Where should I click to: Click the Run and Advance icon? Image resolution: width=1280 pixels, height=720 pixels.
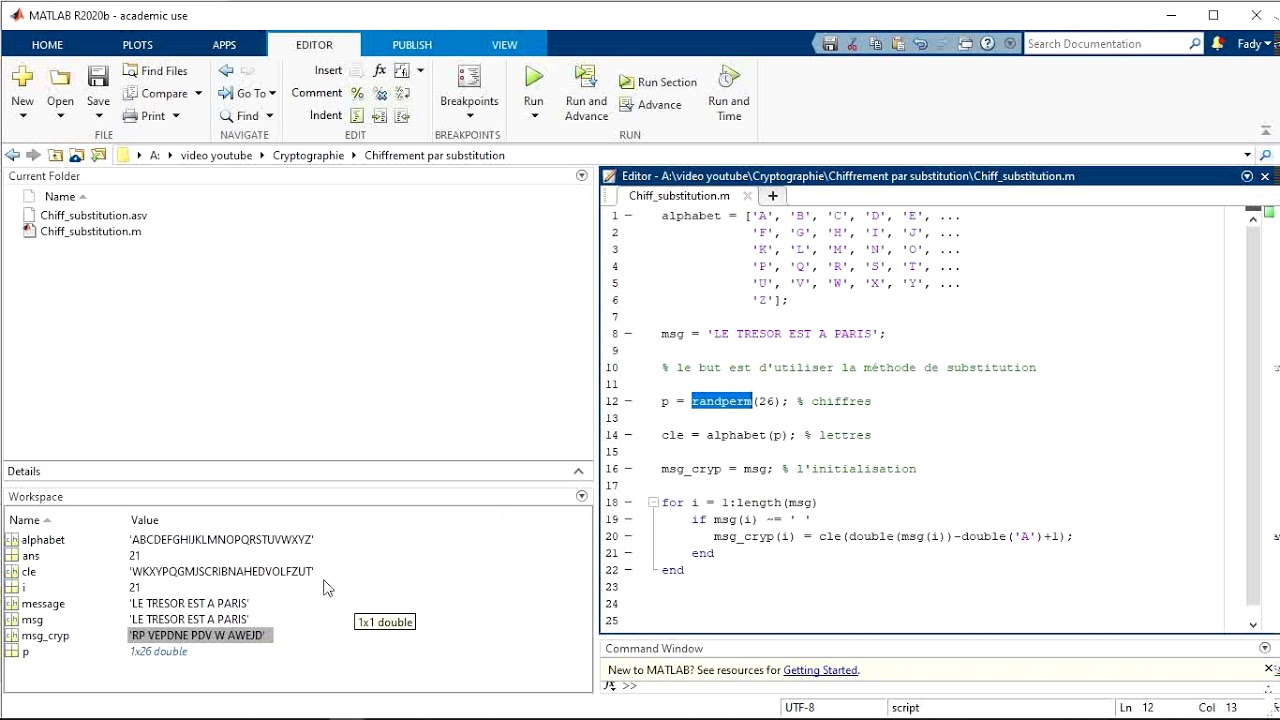[x=586, y=77]
